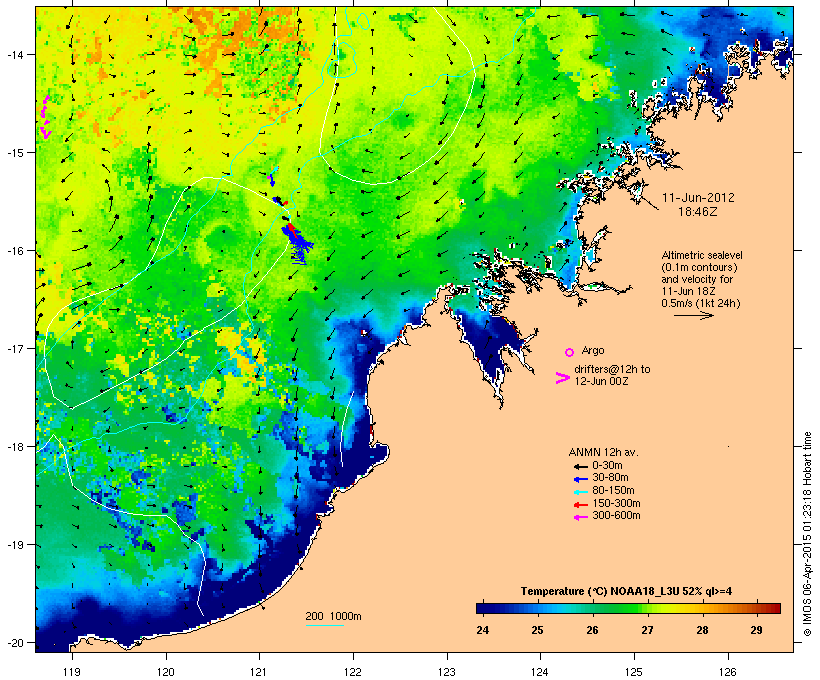Screen dimensions: 820x680
Task: Click the date label 11-Jun-2012
Action: 698,198
